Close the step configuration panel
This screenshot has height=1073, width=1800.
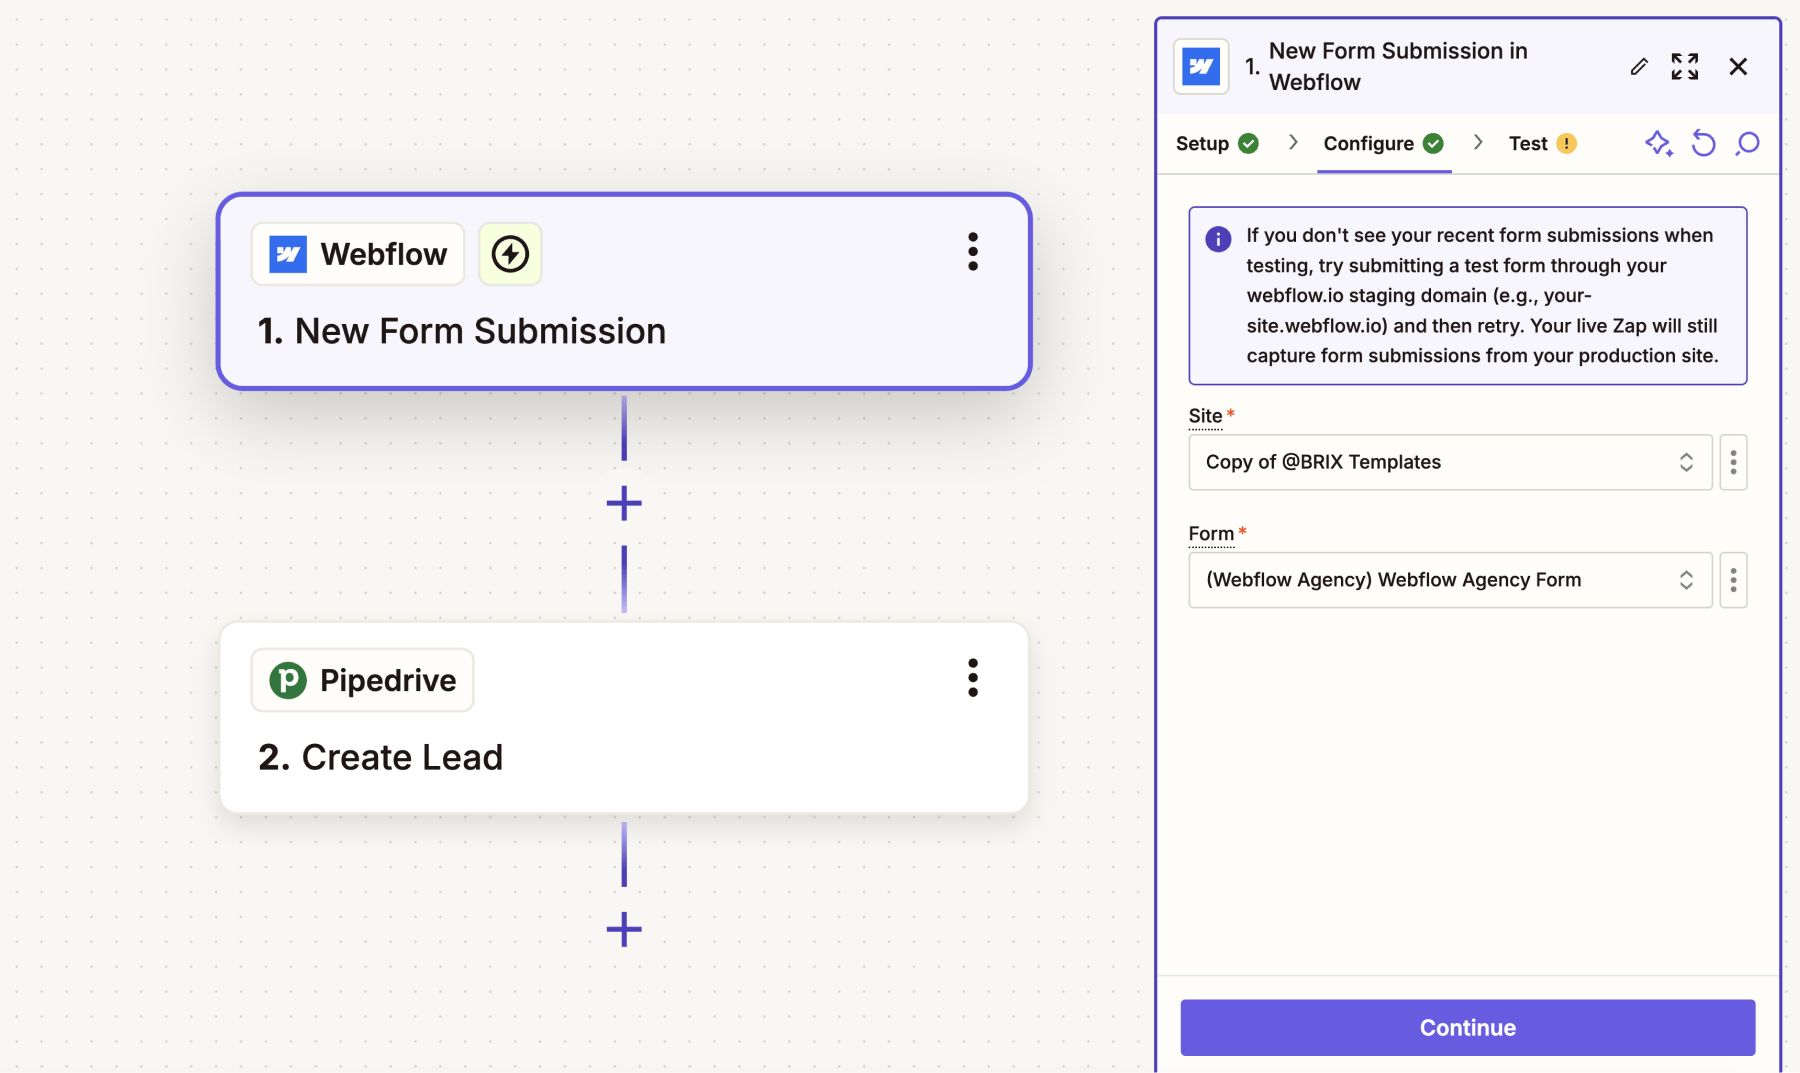(1738, 67)
